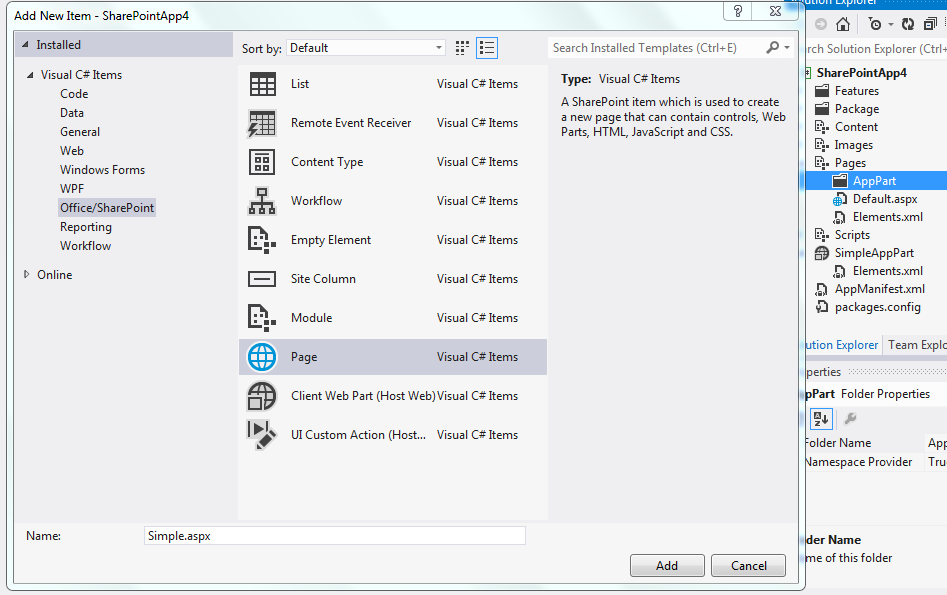Switch to the Solution Explorer tab
Viewport: 947px width, 595px height.
coord(843,345)
